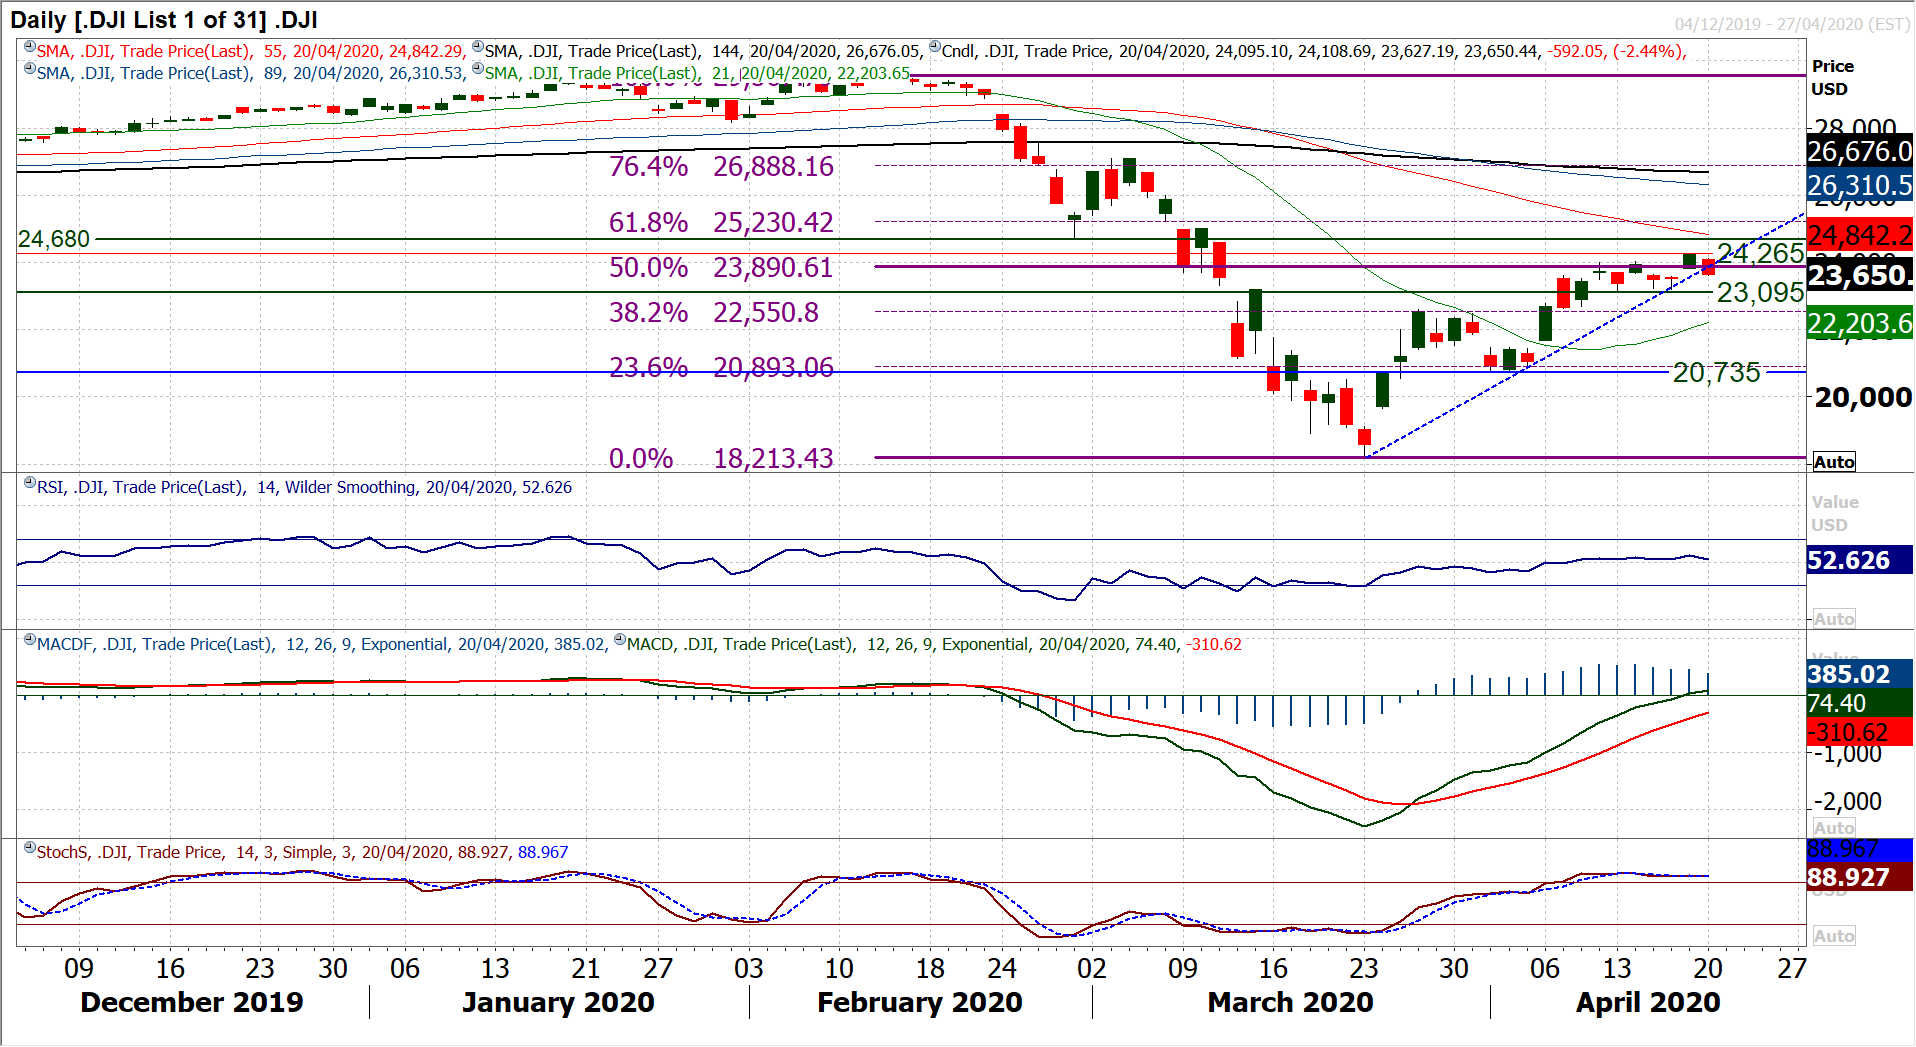This screenshot has height=1047, width=1916.
Task: Click the icon before the StochS legend
Action: 30,848
